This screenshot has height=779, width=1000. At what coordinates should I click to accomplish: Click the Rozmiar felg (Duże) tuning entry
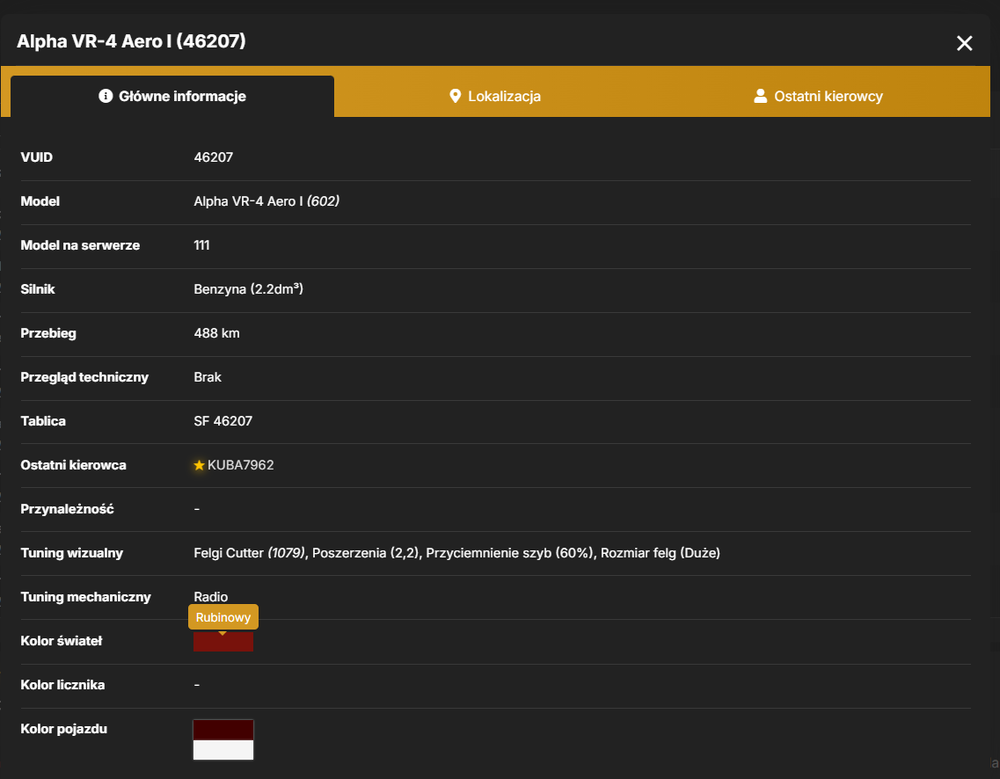[660, 553]
